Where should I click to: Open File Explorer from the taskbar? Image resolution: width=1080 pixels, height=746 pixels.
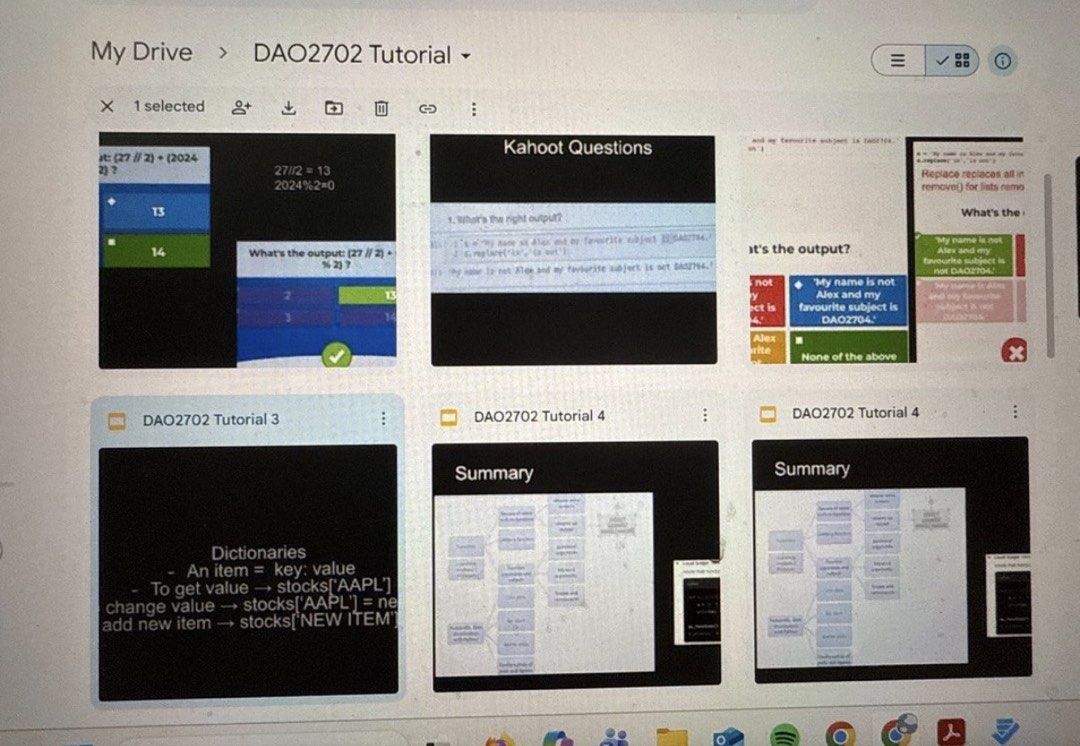coord(672,737)
